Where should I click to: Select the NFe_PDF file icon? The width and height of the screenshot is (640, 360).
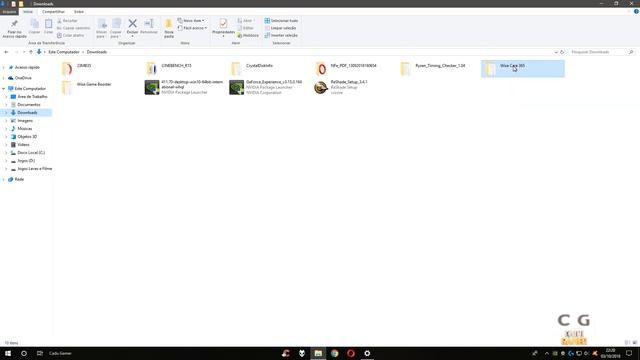coord(321,69)
